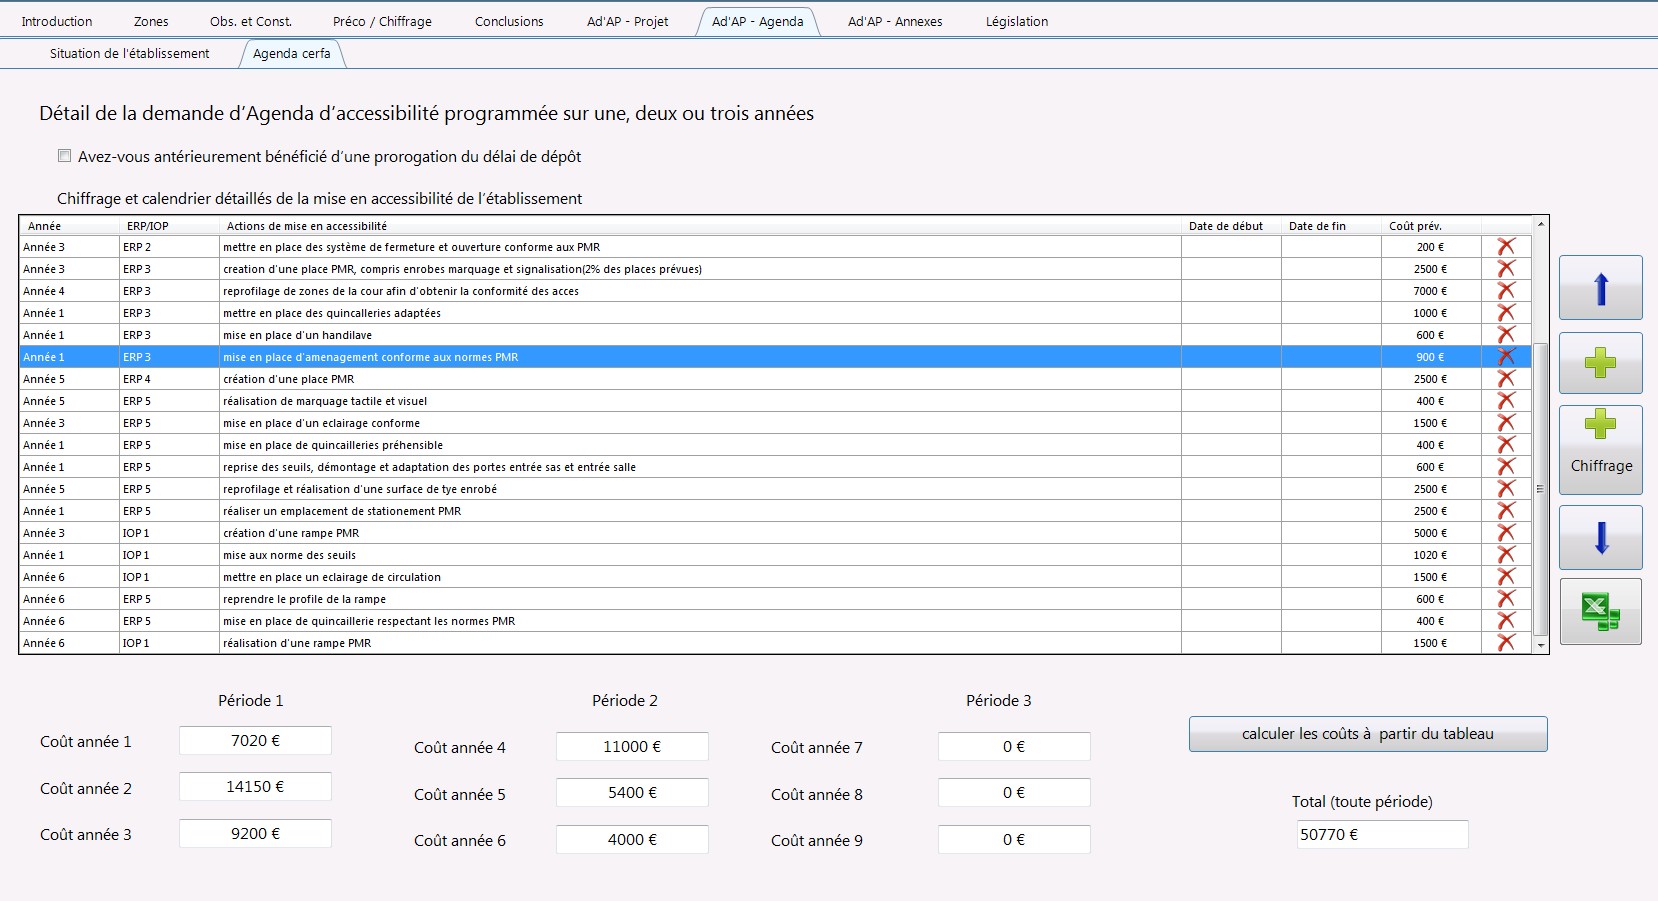Click the table scrollbar down arrow
Viewport: 1658px width, 901px height.
[1541, 646]
